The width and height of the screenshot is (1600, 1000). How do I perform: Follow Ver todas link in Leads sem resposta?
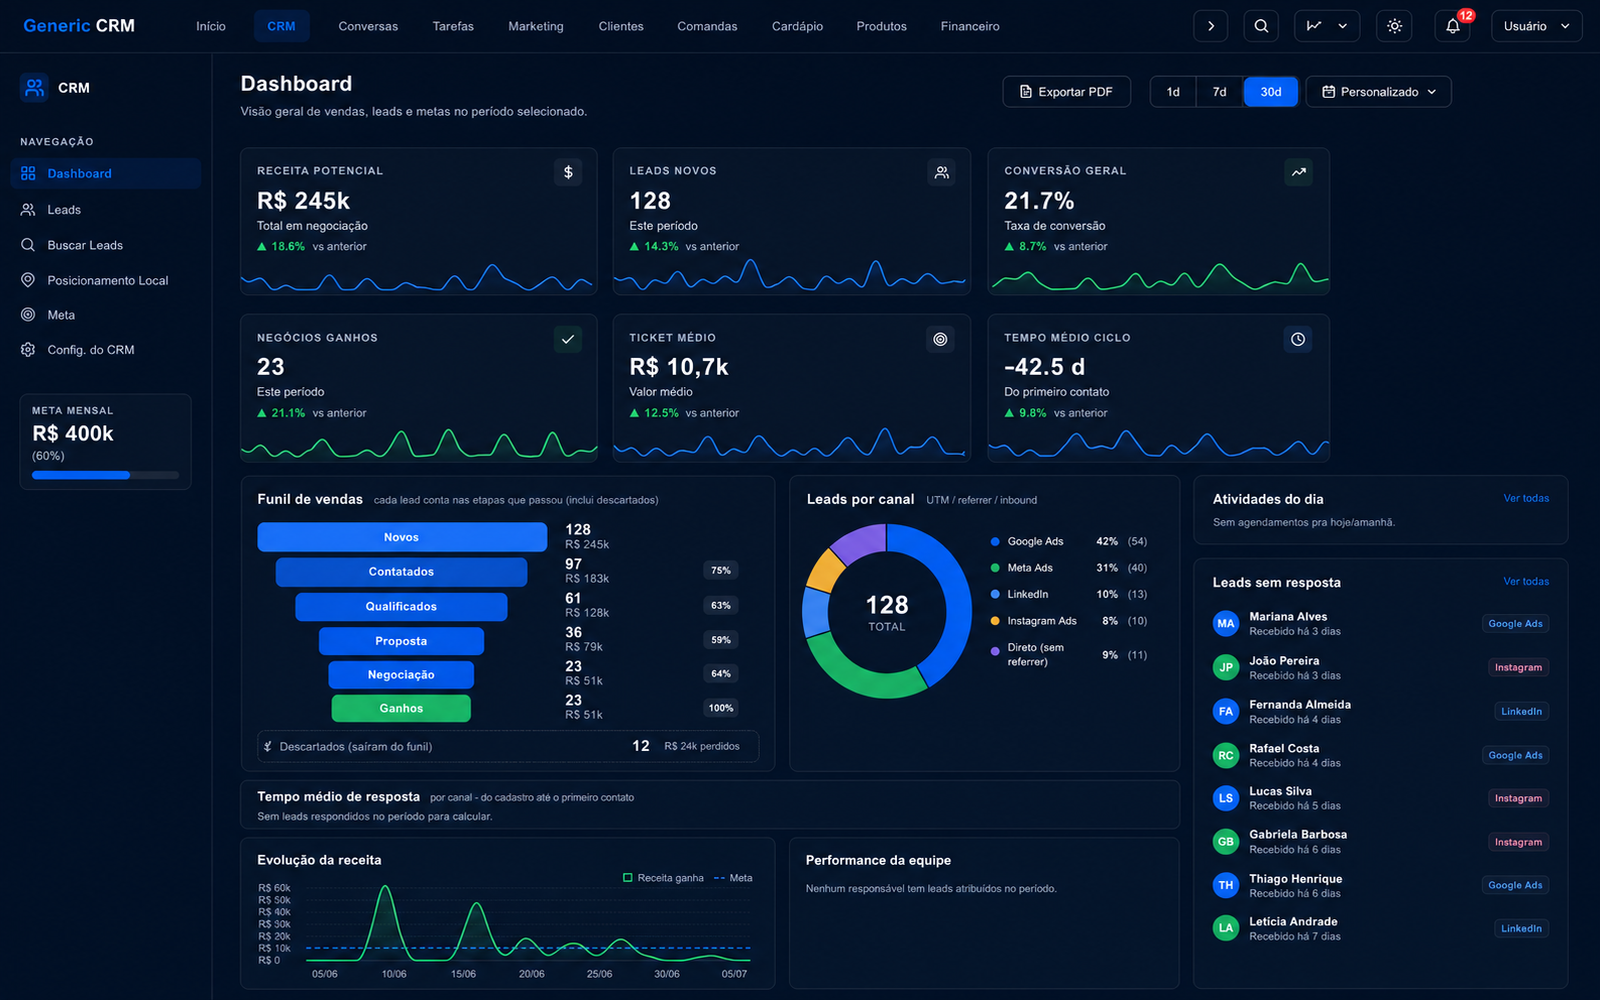1526,581
